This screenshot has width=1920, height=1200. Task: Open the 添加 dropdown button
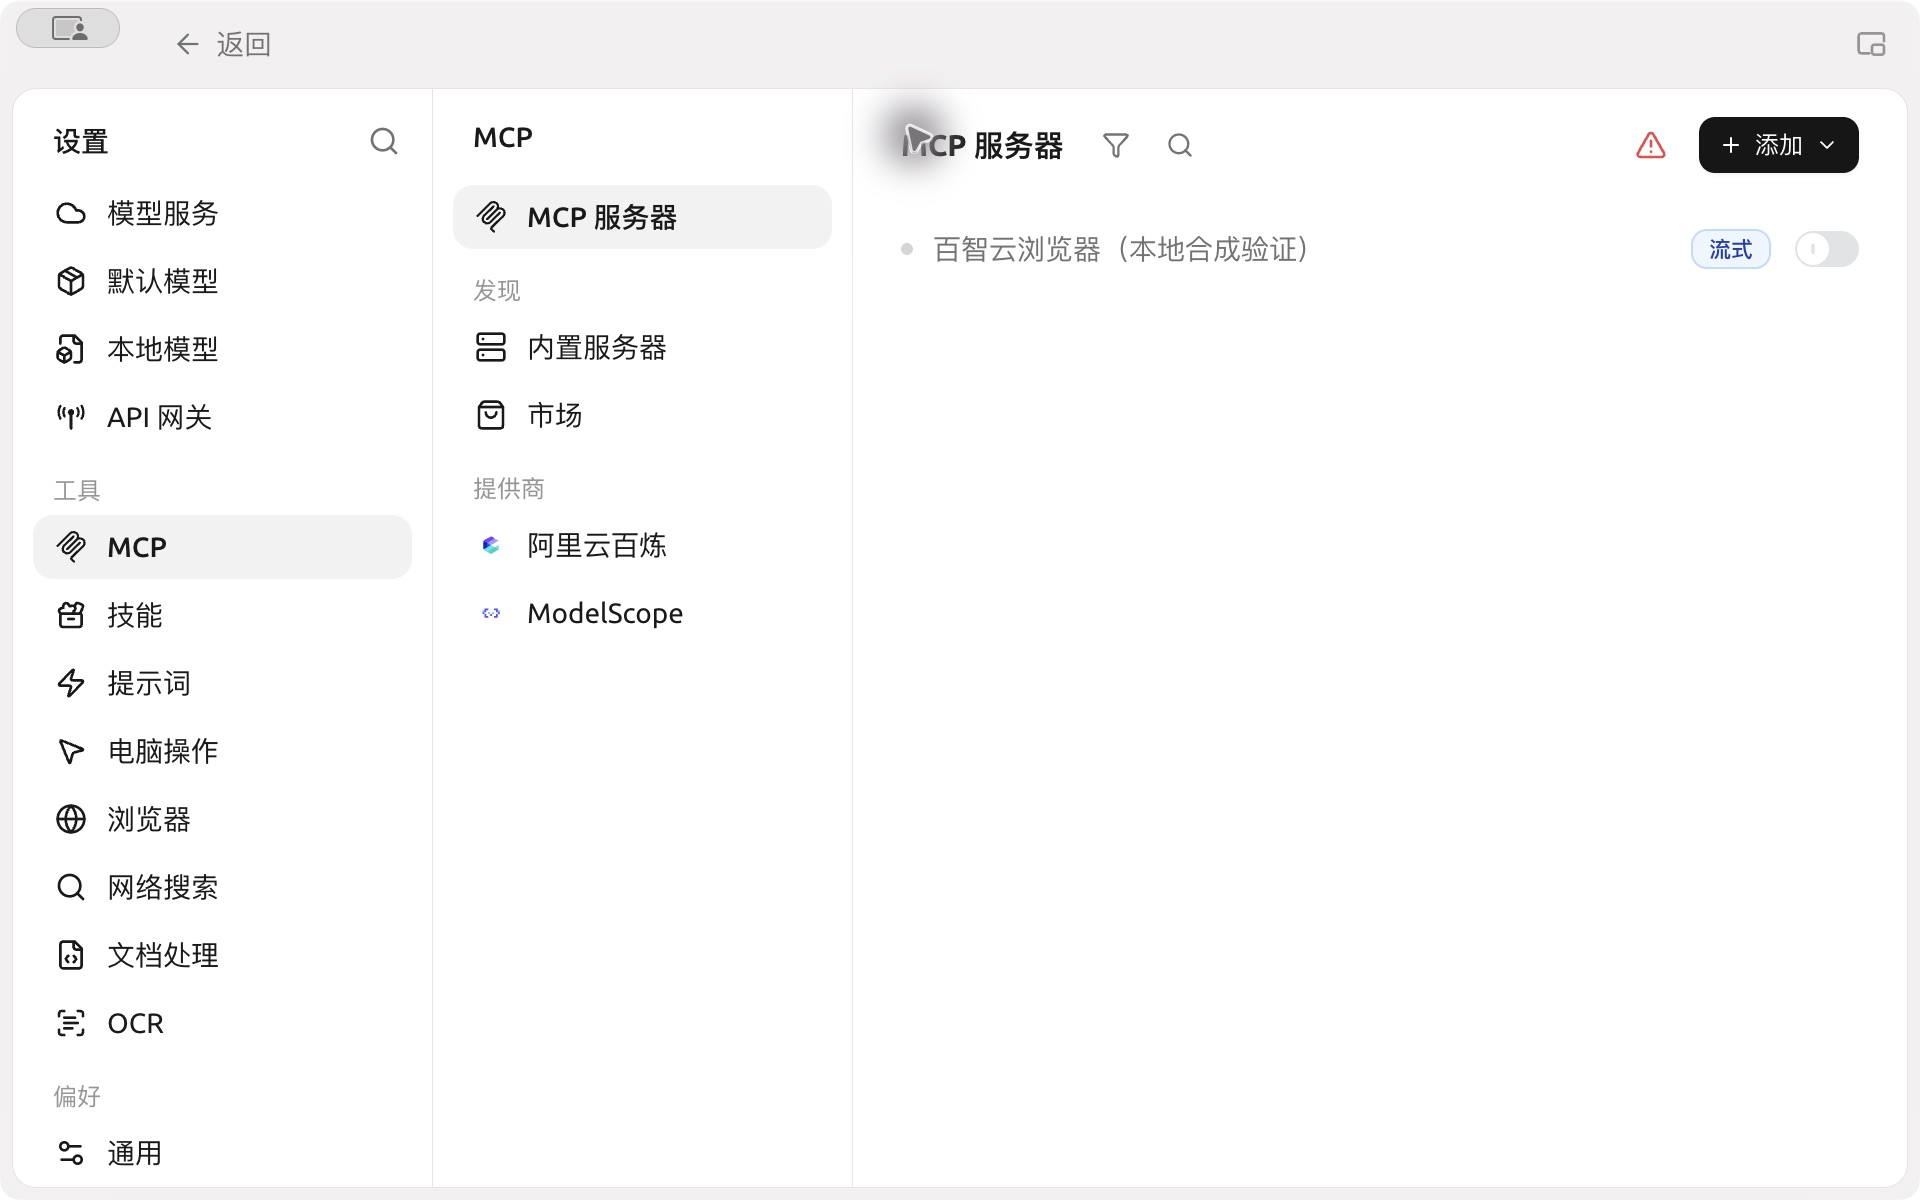(x=1778, y=145)
